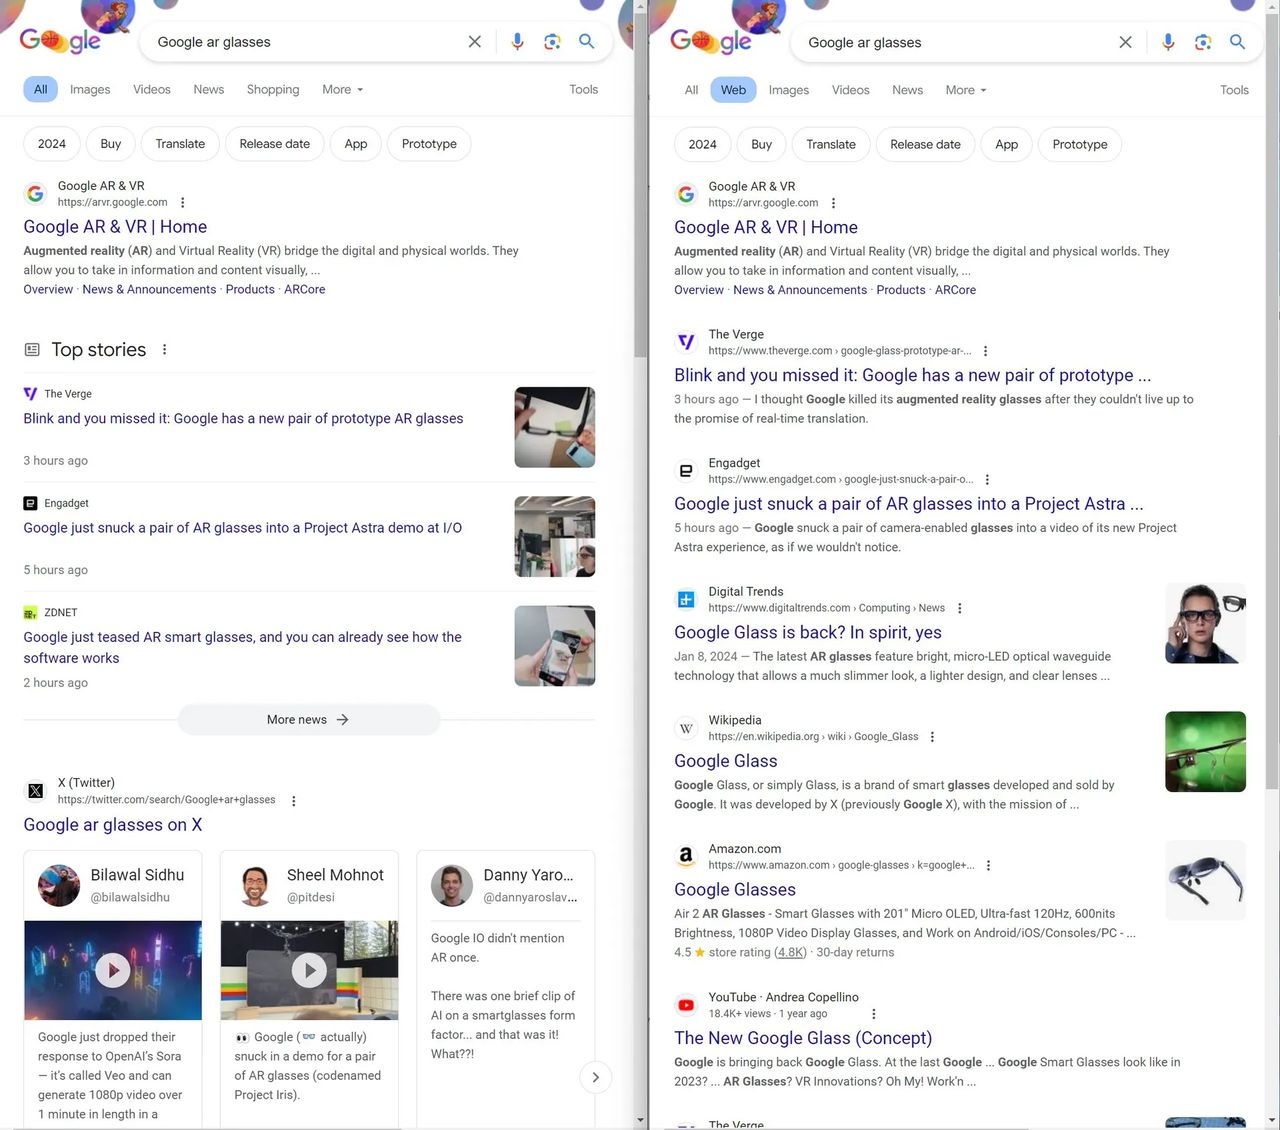
Task: Click the magnifier search button in right window
Action: [1237, 42]
